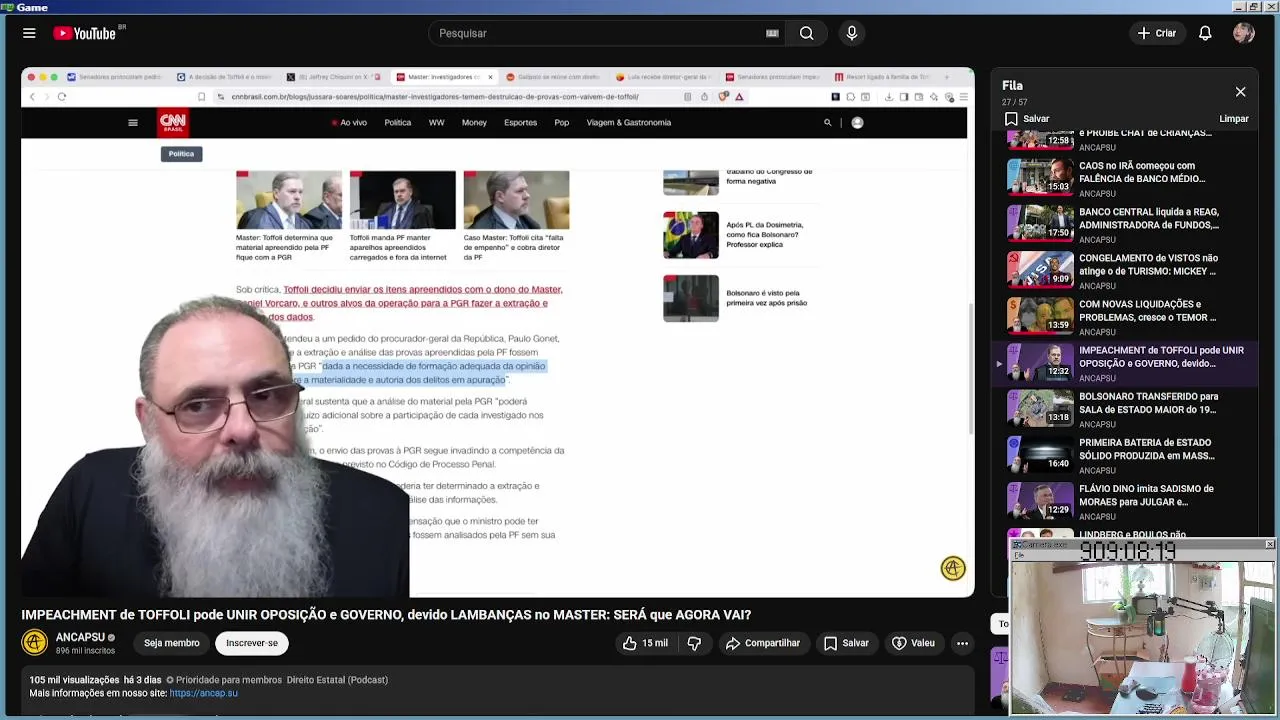The width and height of the screenshot is (1280, 720).
Task: Open the account avatar menu
Action: pyautogui.click(x=1244, y=33)
